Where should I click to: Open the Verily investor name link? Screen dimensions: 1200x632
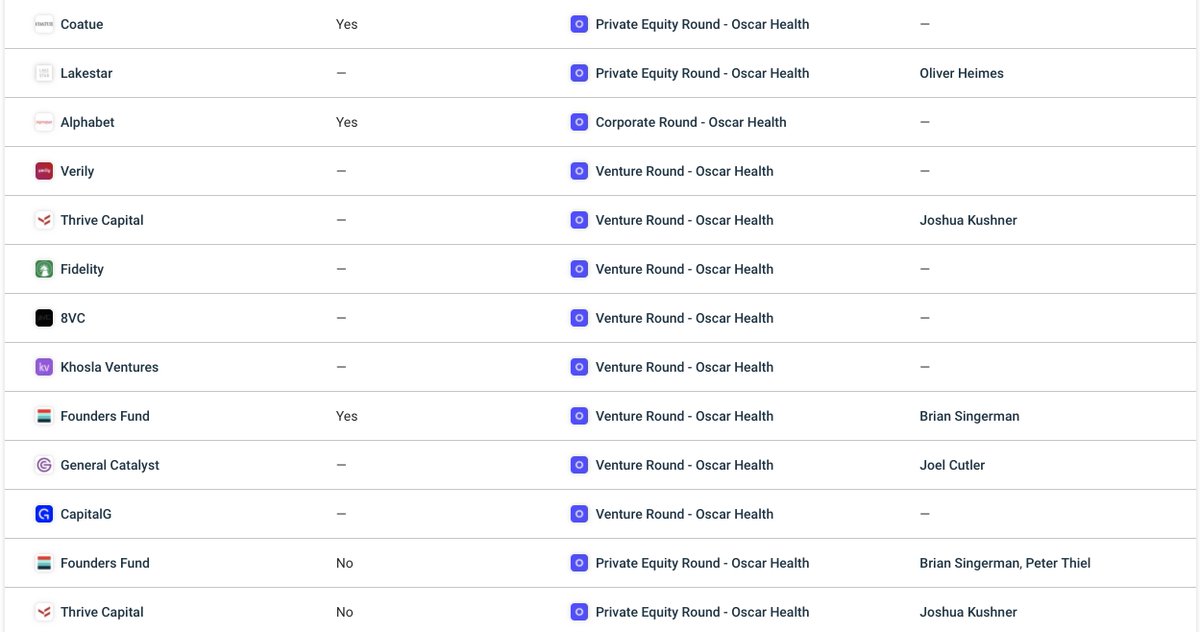tap(77, 171)
